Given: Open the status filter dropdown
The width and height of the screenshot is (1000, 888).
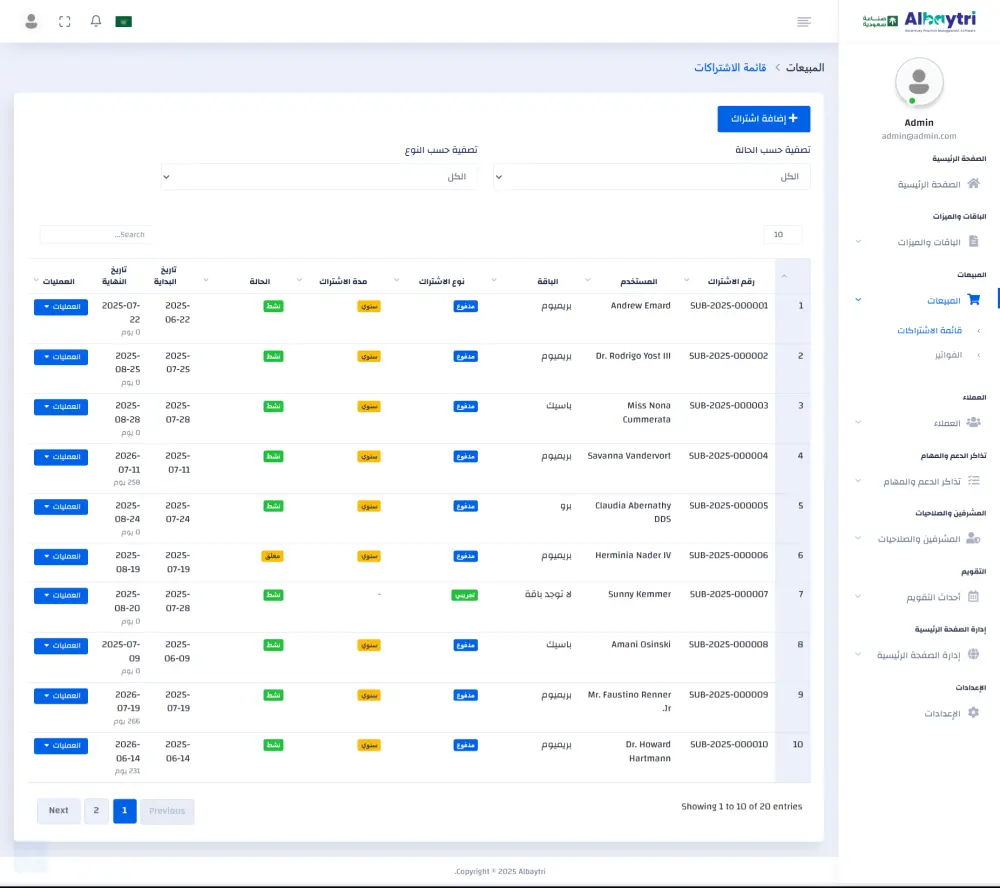Looking at the screenshot, I should coord(651,177).
